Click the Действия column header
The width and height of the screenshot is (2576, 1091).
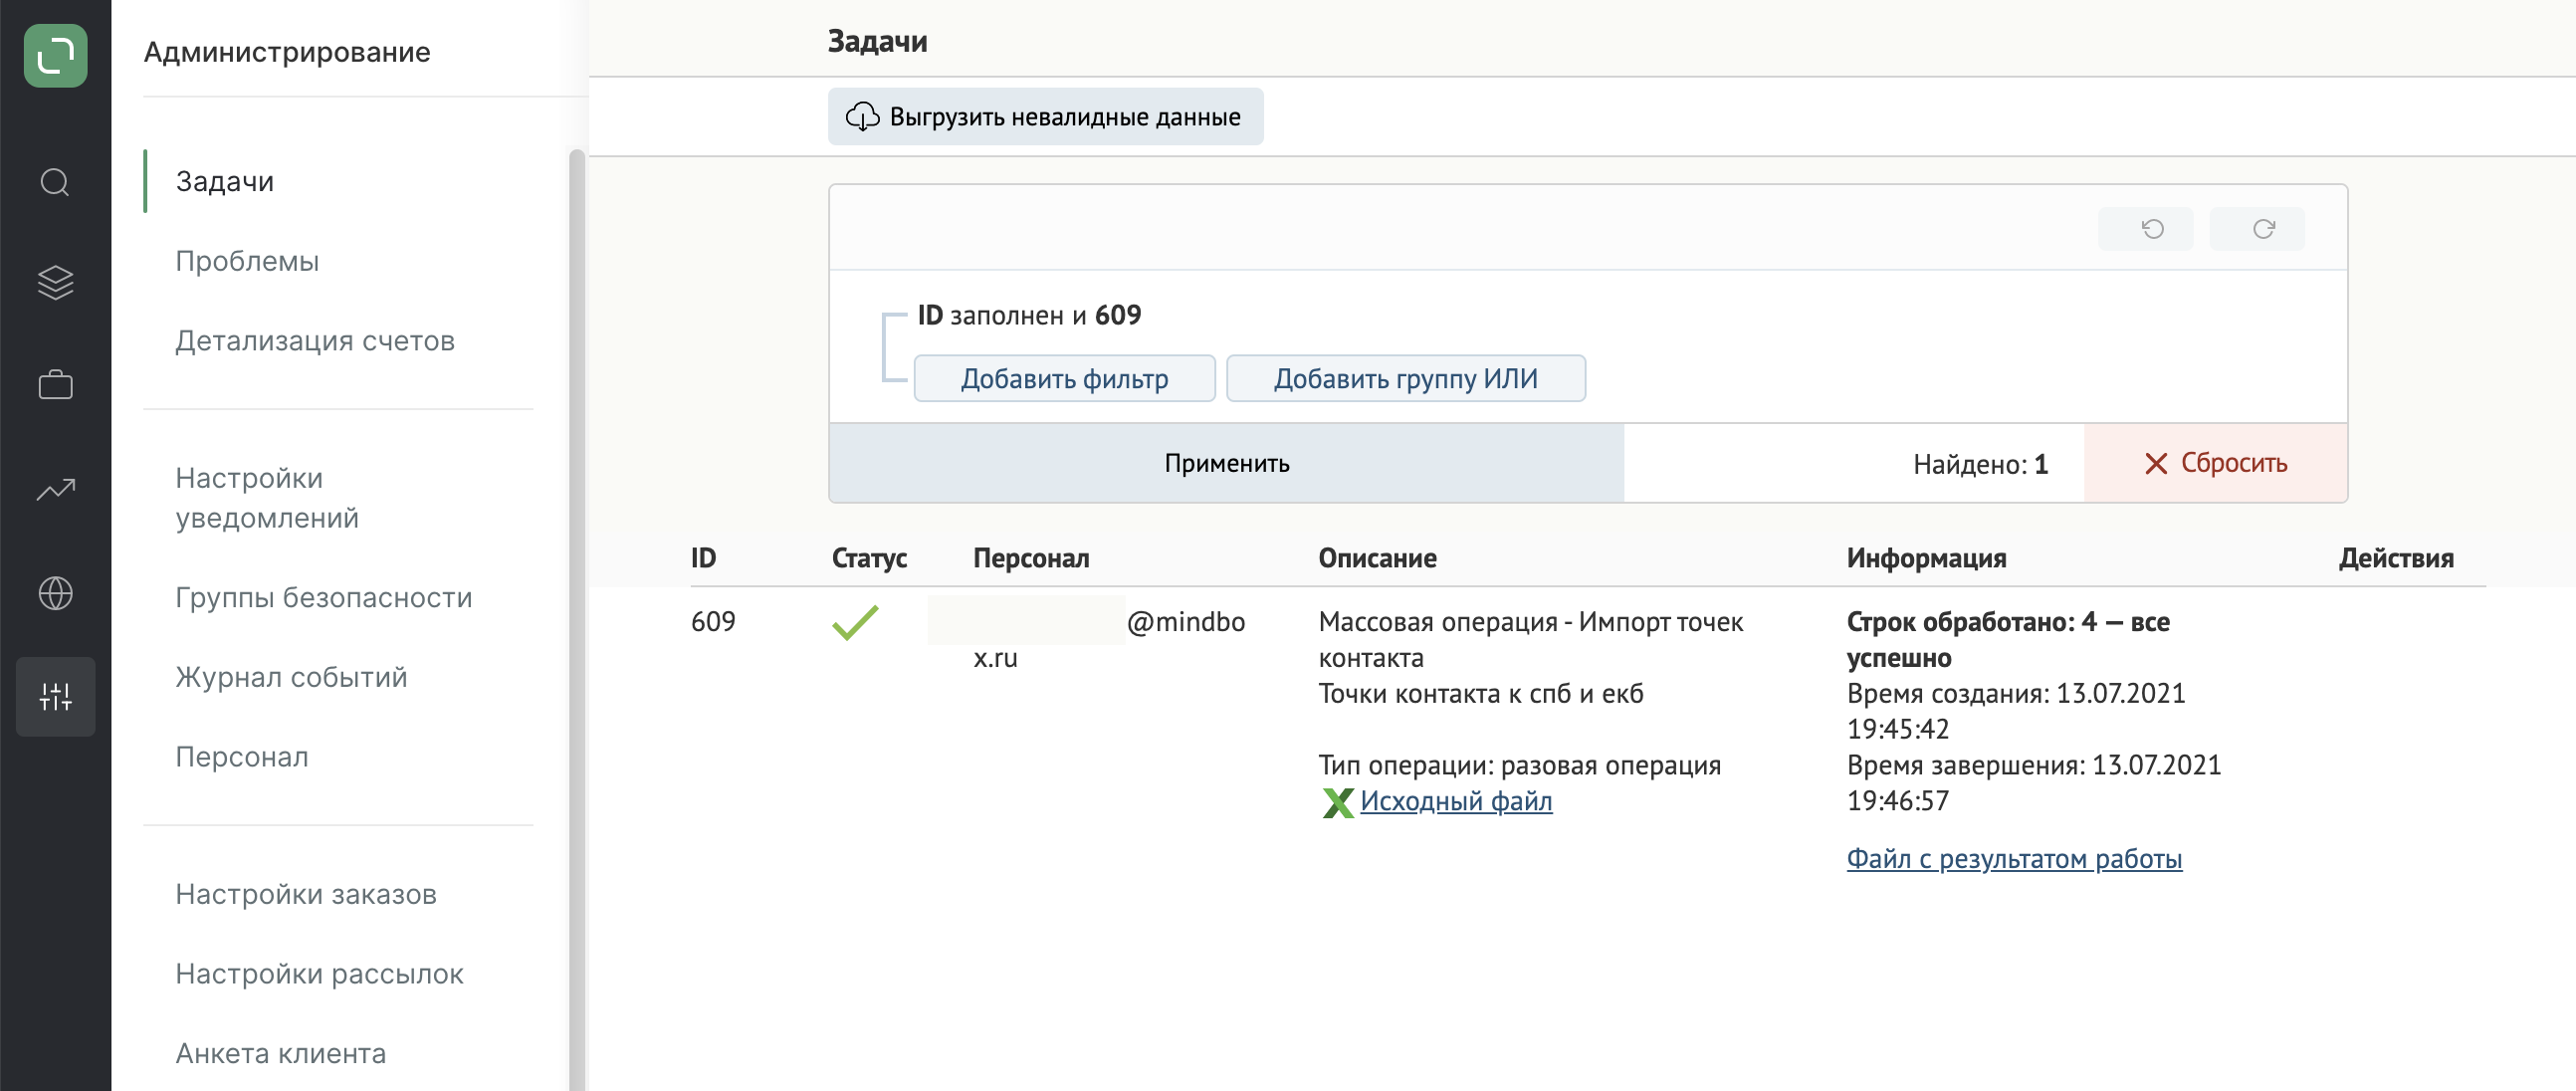(x=2396, y=558)
